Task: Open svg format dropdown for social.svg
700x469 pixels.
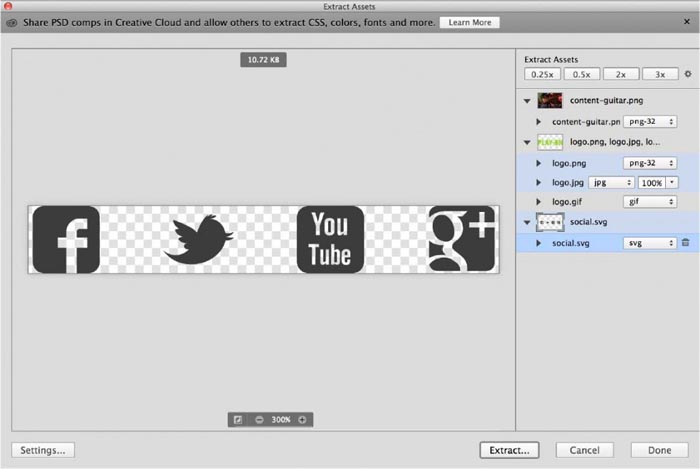Action: click(650, 243)
